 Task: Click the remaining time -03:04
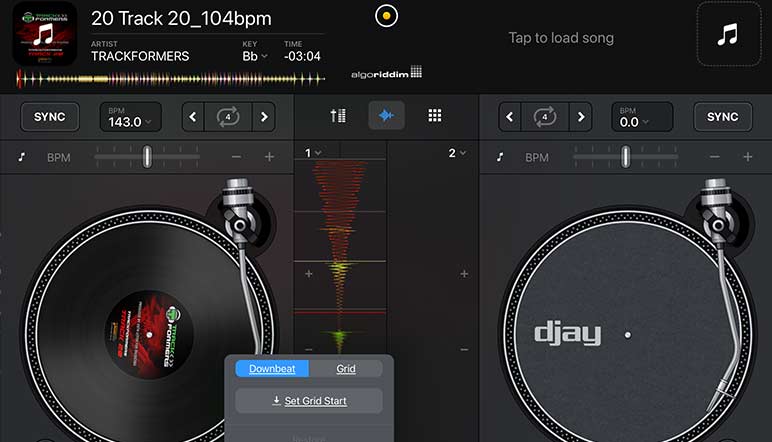pos(302,56)
